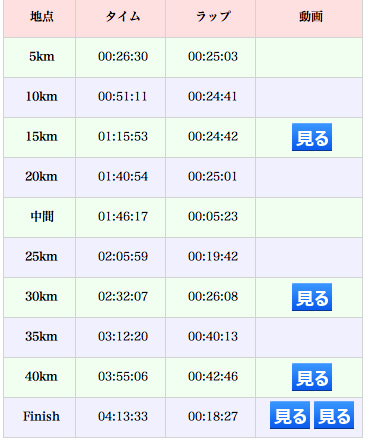The image size is (371, 448).
Task: Click the 地点 column header
Action: coord(42,16)
